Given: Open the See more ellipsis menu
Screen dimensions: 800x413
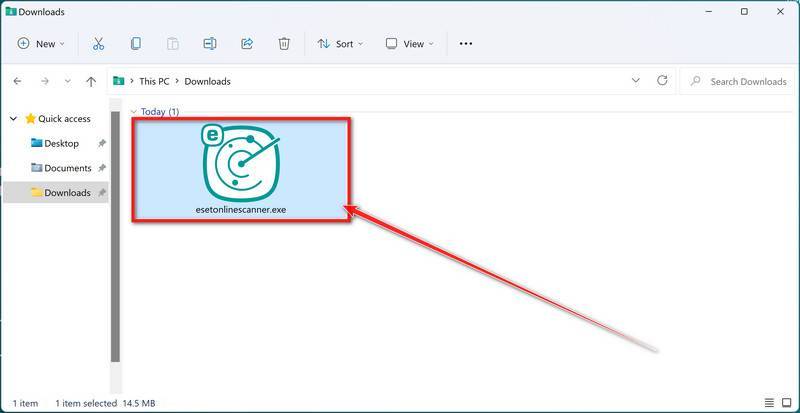Looking at the screenshot, I should point(466,44).
